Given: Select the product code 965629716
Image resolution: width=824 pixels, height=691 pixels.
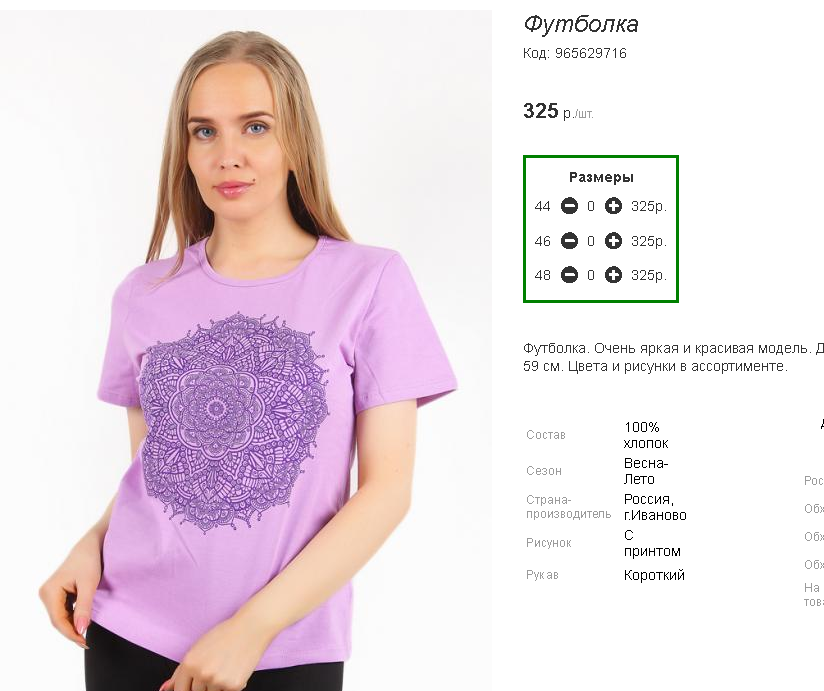Looking at the screenshot, I should tap(591, 53).
